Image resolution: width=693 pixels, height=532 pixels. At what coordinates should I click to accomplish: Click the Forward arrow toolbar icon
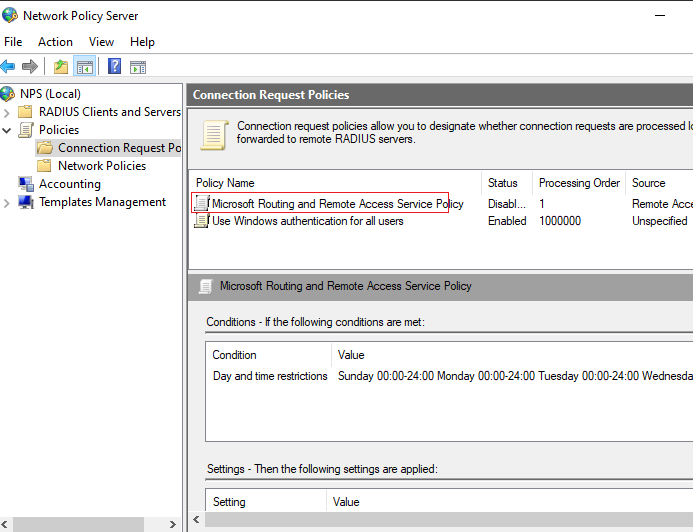(x=30, y=67)
